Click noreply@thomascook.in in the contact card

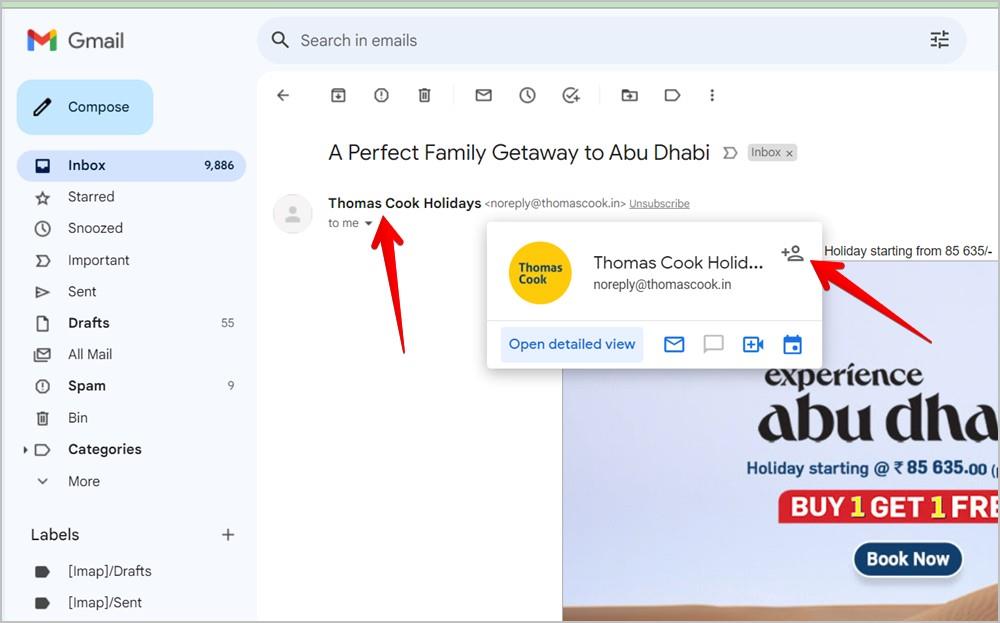tap(662, 284)
